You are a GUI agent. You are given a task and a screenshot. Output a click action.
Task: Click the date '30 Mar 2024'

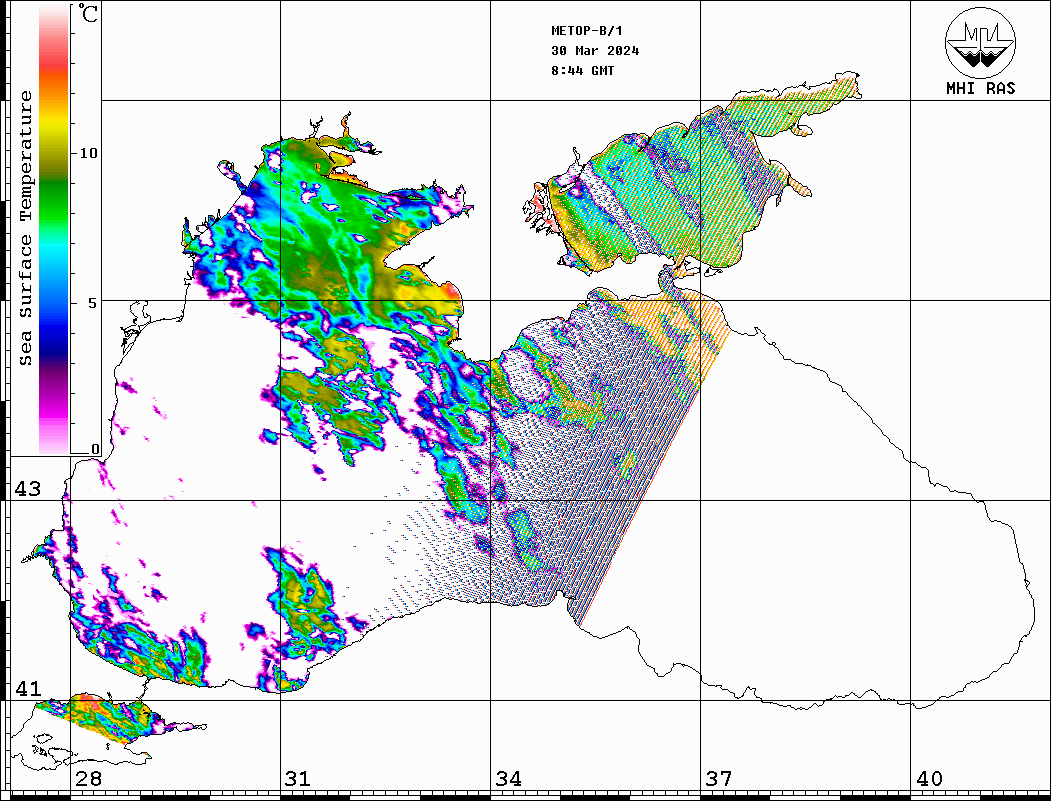(595, 51)
